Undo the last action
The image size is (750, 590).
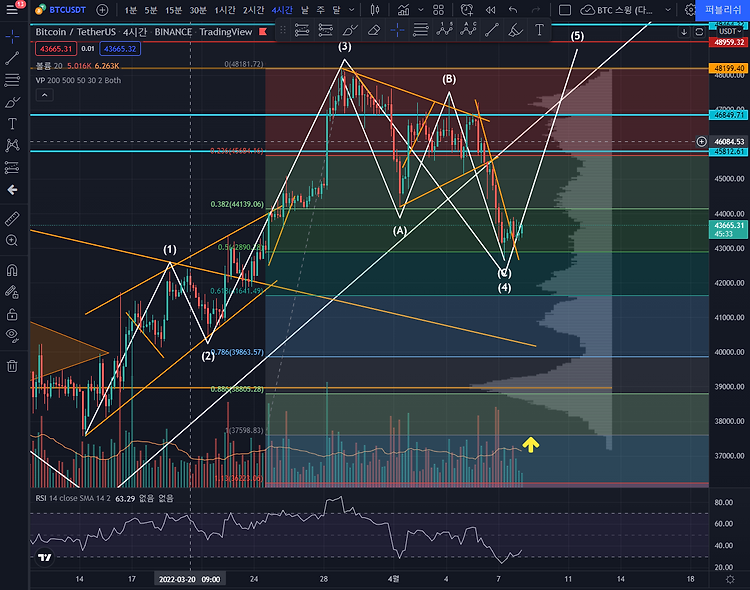coord(513,10)
